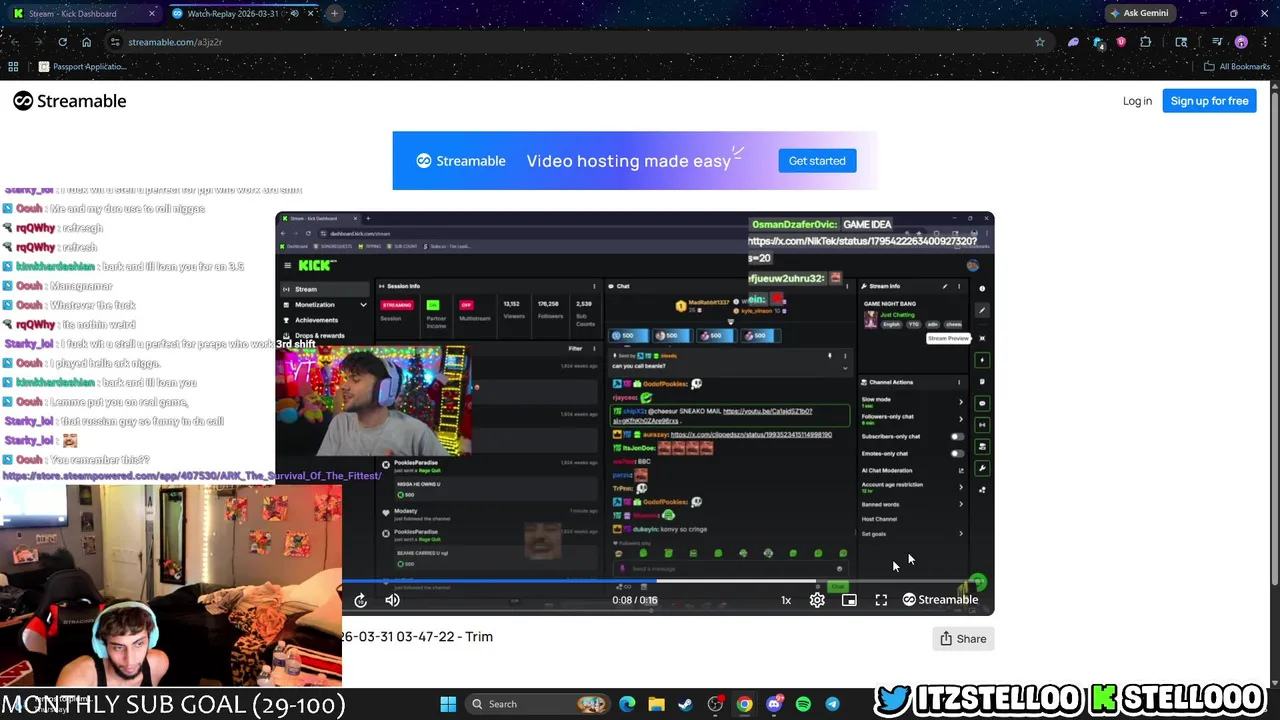Close the Watch-Replay 2026-03-31 tab

point(311,14)
